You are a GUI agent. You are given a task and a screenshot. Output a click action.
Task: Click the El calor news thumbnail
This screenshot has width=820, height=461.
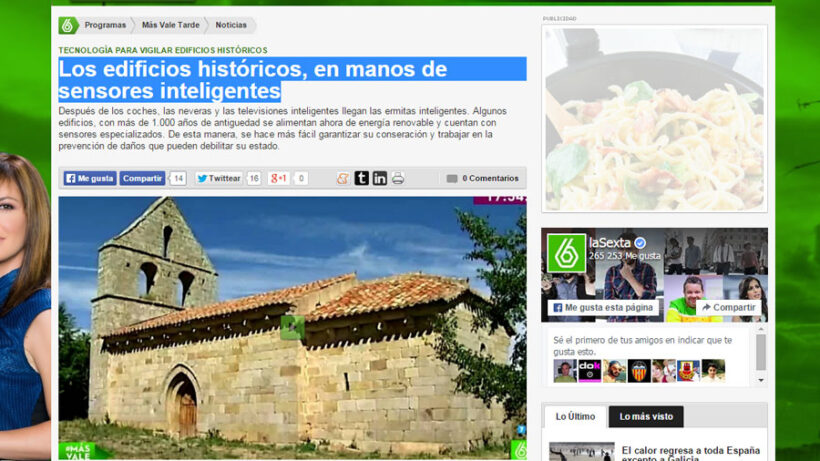582,452
